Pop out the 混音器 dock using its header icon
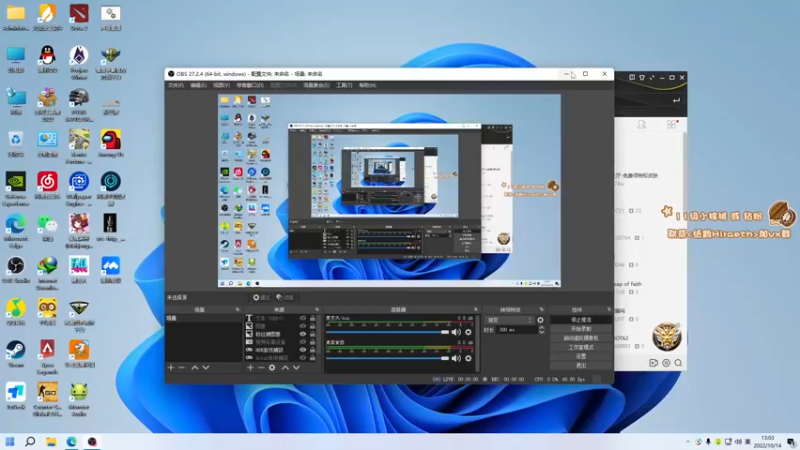This screenshot has width=800, height=450. (x=476, y=310)
